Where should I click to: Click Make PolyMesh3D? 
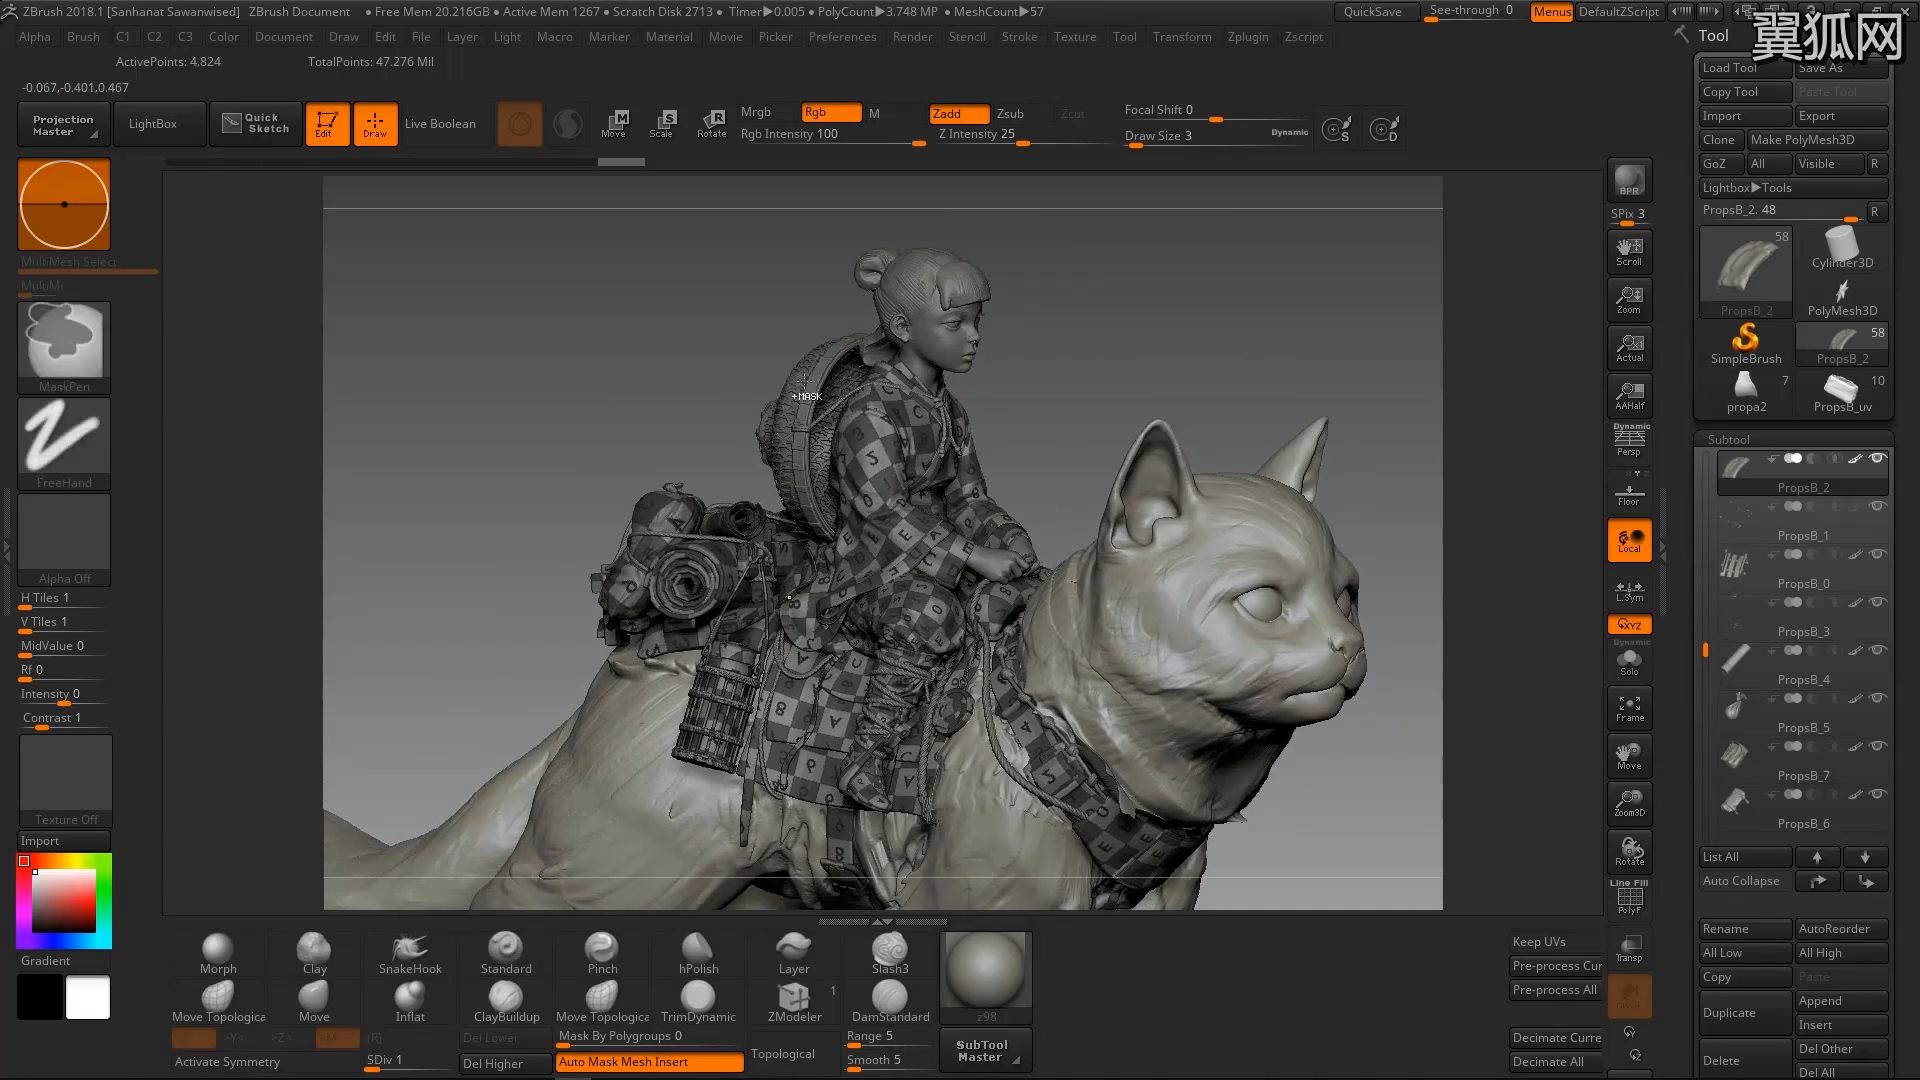coord(1817,140)
